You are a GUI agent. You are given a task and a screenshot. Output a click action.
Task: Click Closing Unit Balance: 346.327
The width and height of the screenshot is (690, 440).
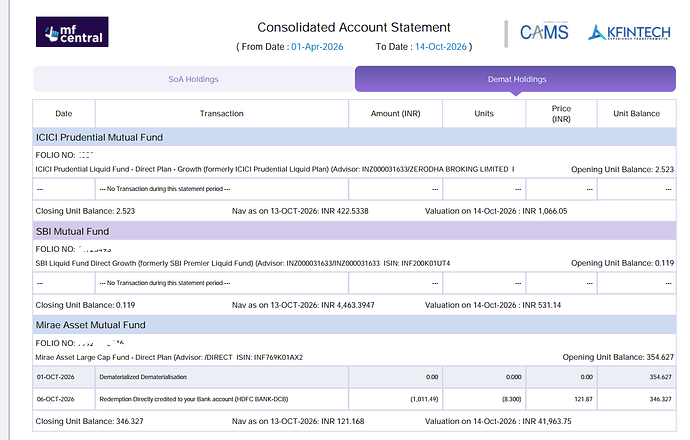click(x=89, y=421)
